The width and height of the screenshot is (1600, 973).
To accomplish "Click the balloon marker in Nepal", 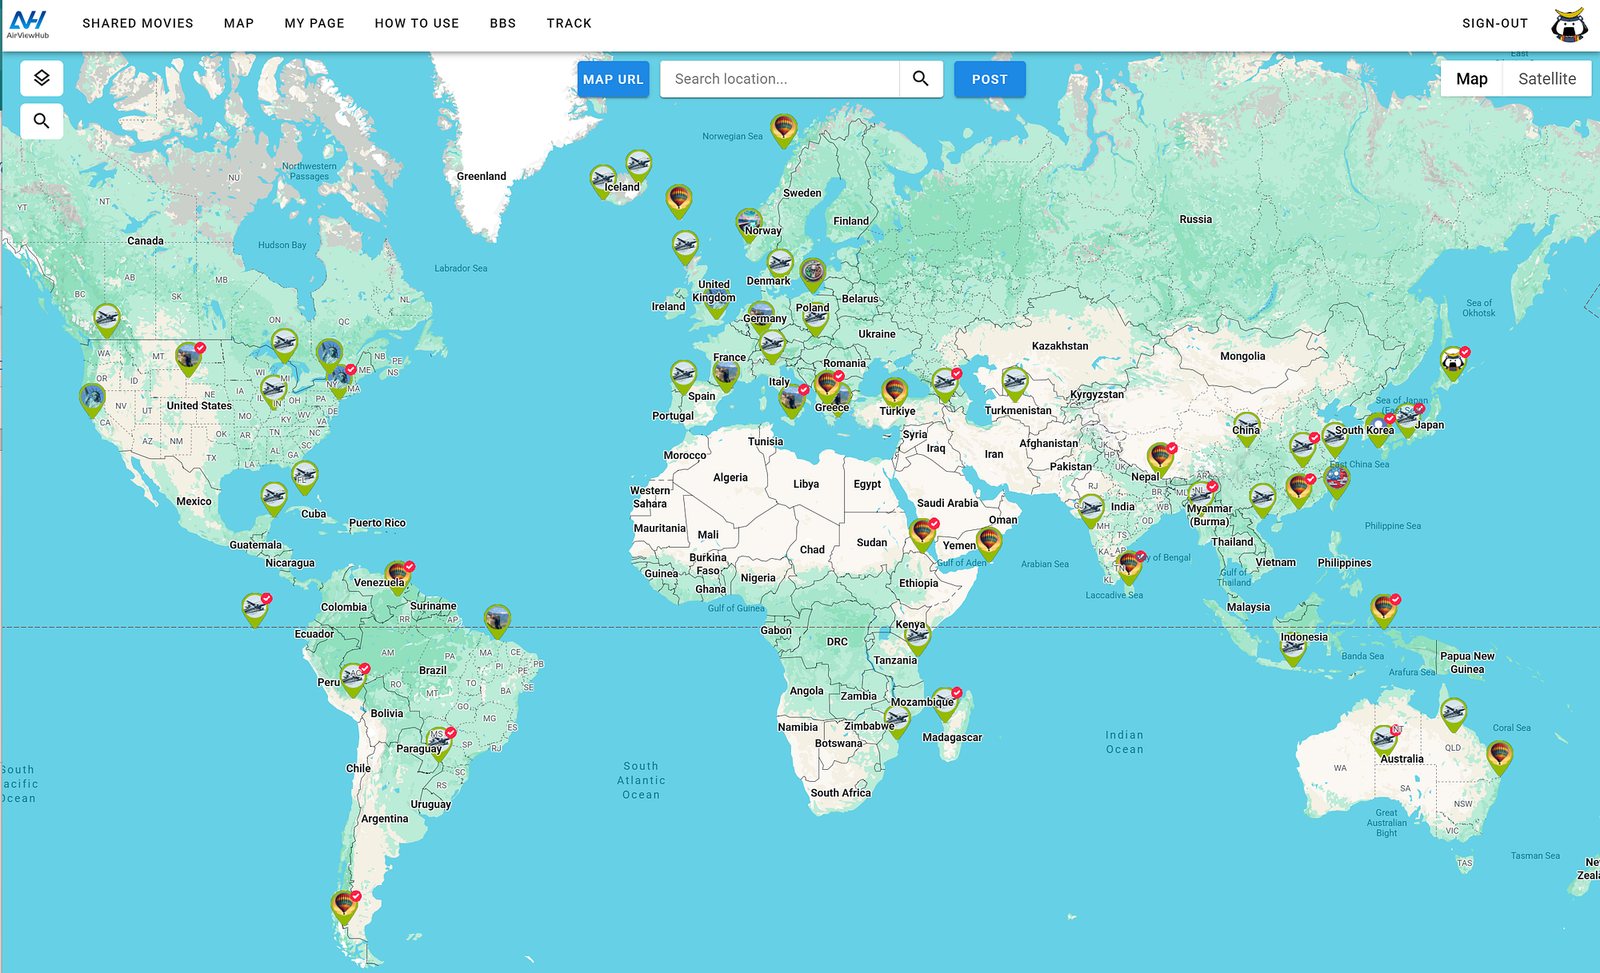I will point(1160,460).
